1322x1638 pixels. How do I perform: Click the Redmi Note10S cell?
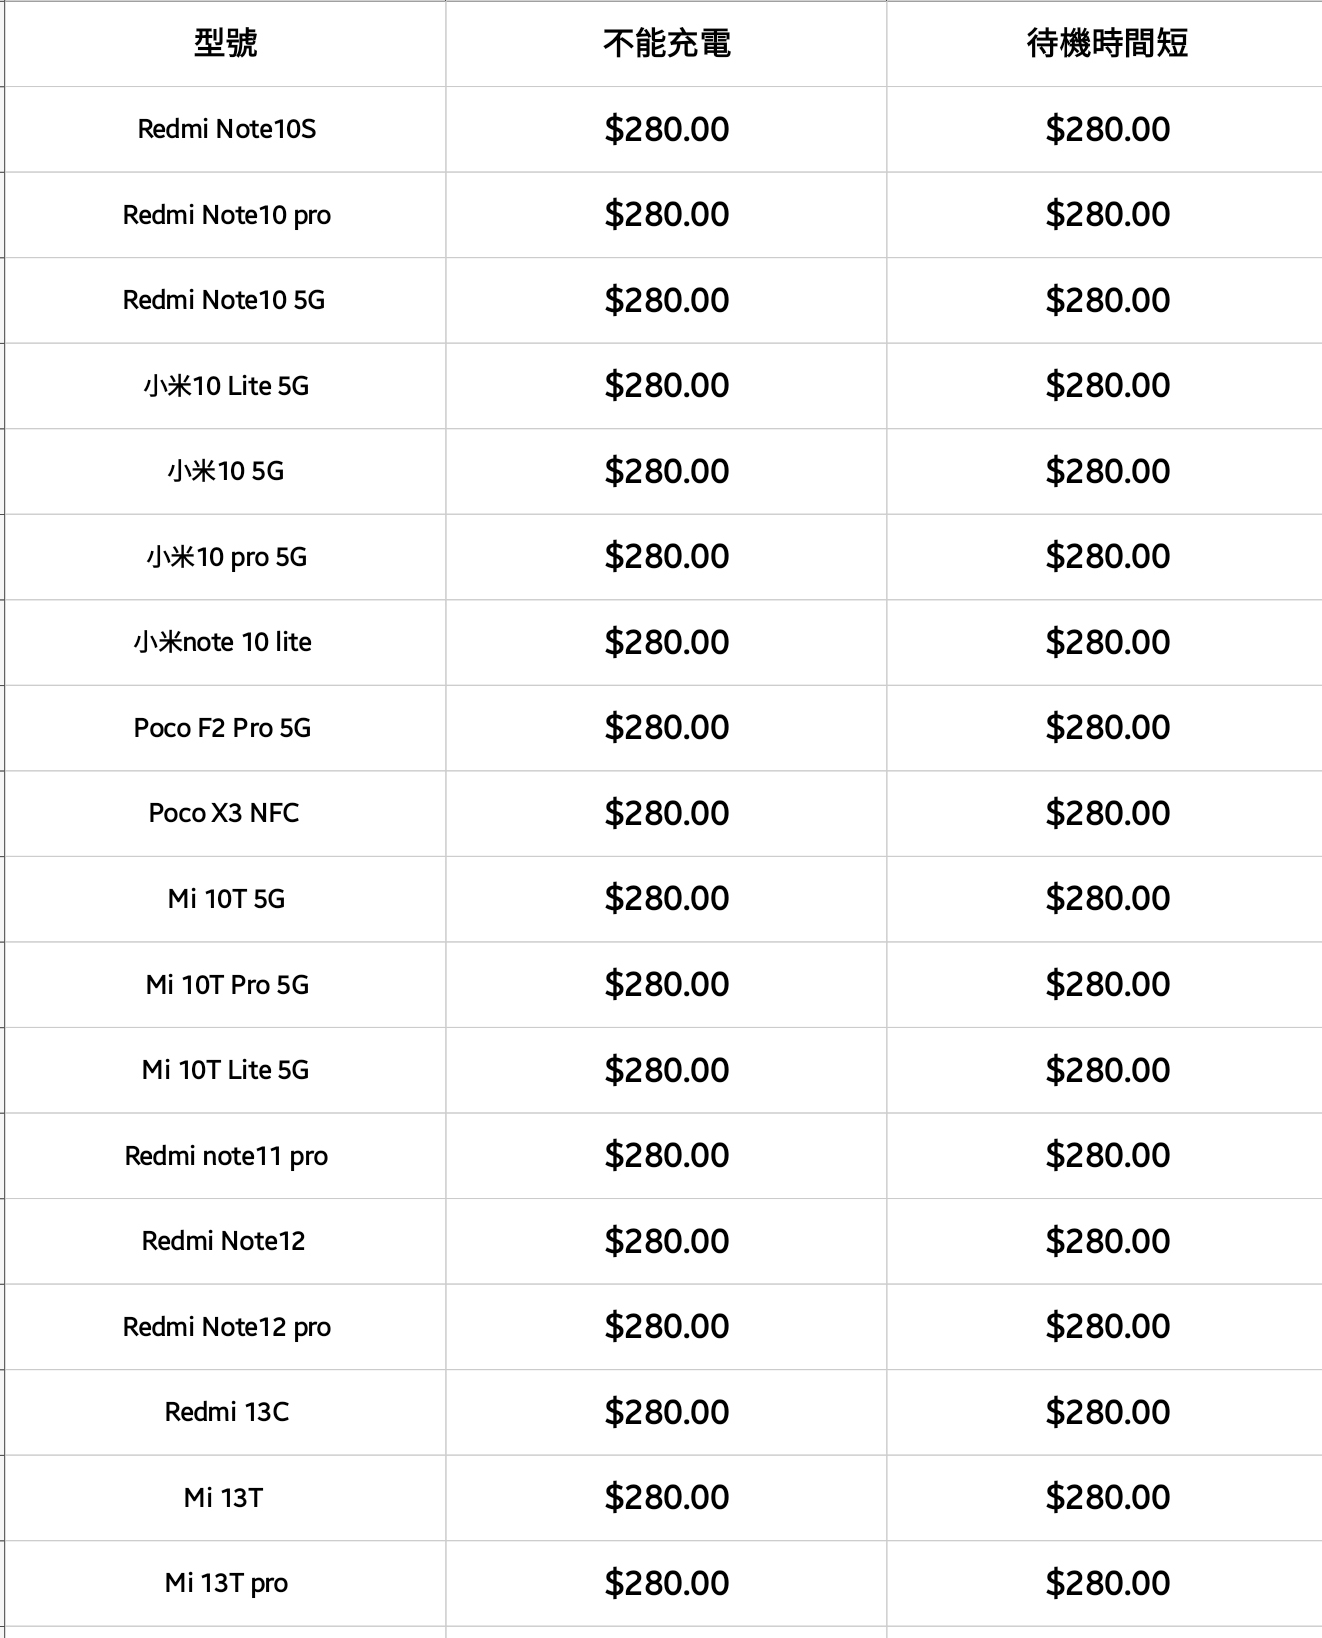click(226, 129)
